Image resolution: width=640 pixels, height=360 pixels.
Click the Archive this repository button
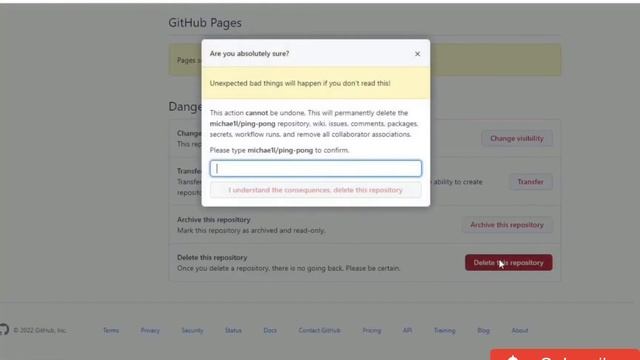click(507, 225)
